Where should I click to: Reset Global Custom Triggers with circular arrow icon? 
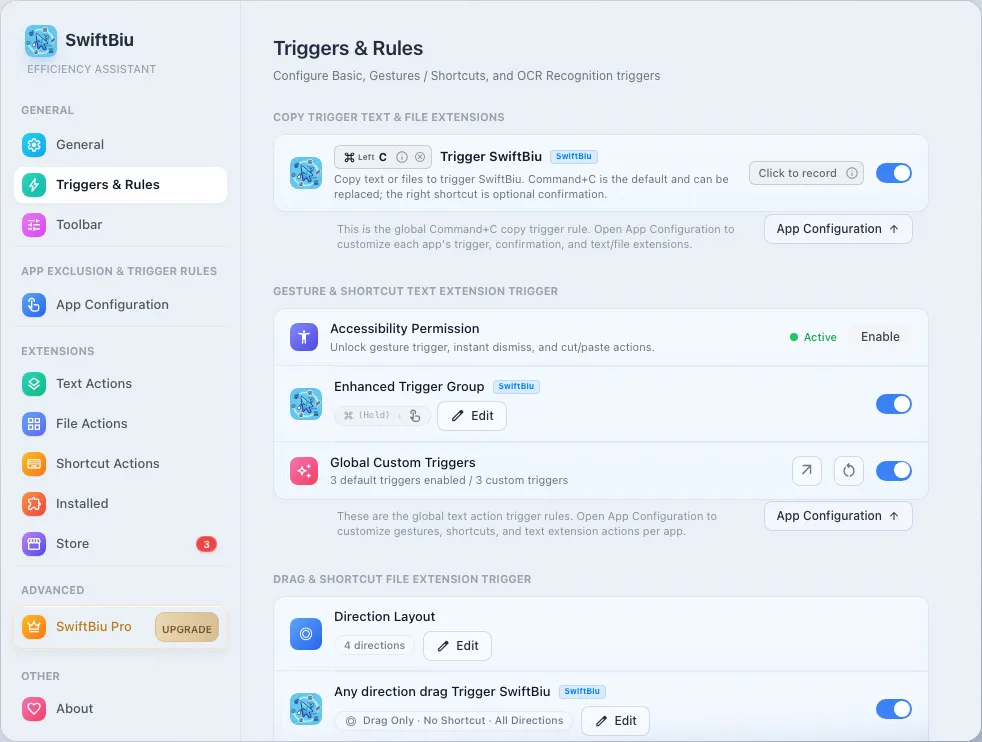click(849, 471)
